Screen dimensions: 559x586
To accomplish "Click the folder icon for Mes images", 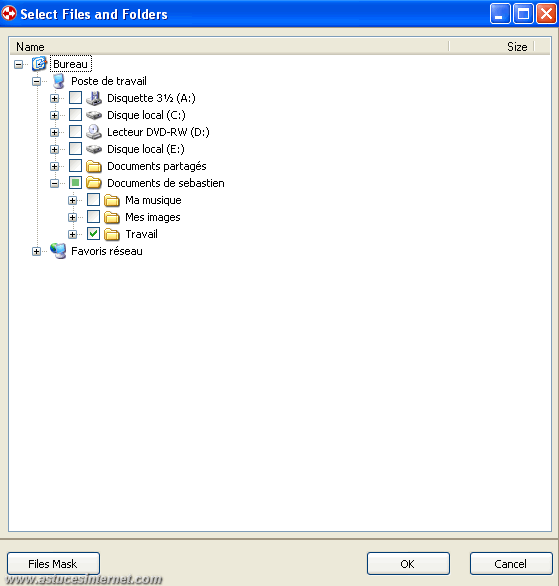I will 112,218.
